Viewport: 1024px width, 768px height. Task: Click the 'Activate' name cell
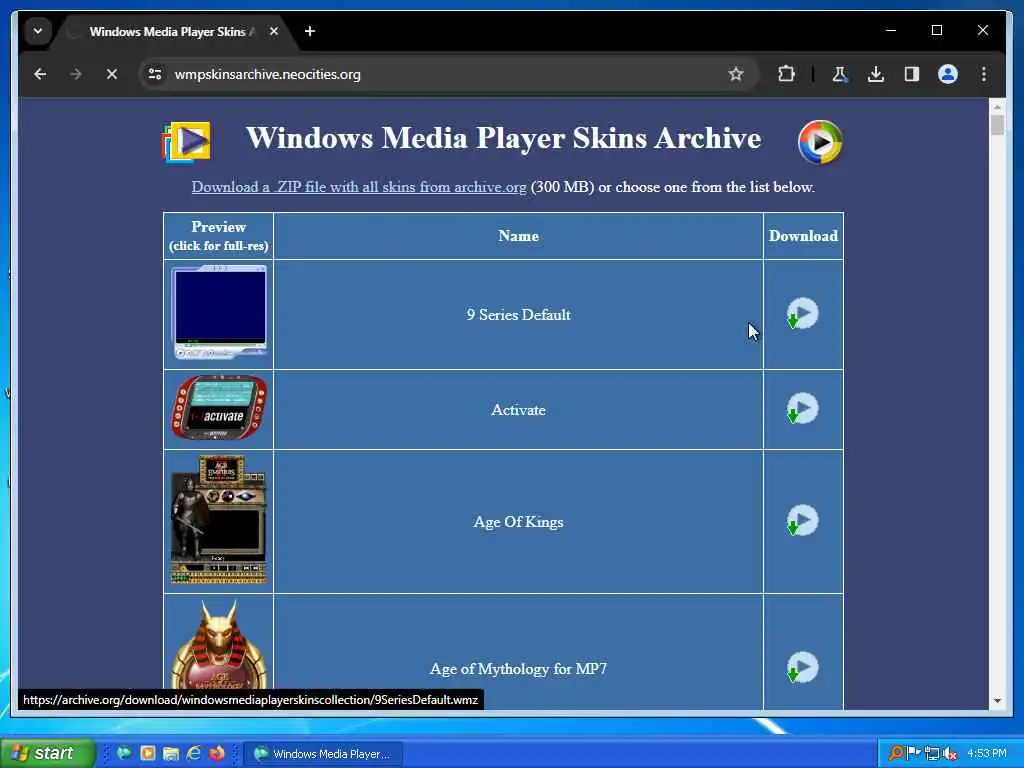click(519, 409)
